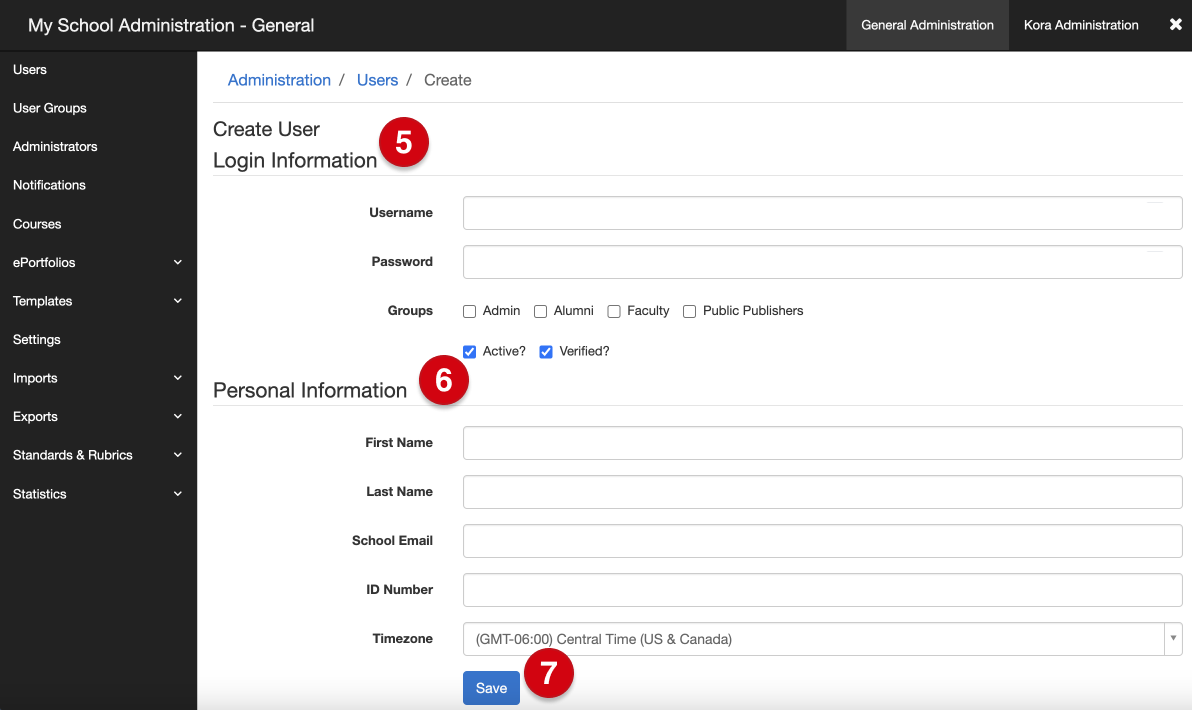Select Standards & Rubrics in the sidebar

coord(73,455)
